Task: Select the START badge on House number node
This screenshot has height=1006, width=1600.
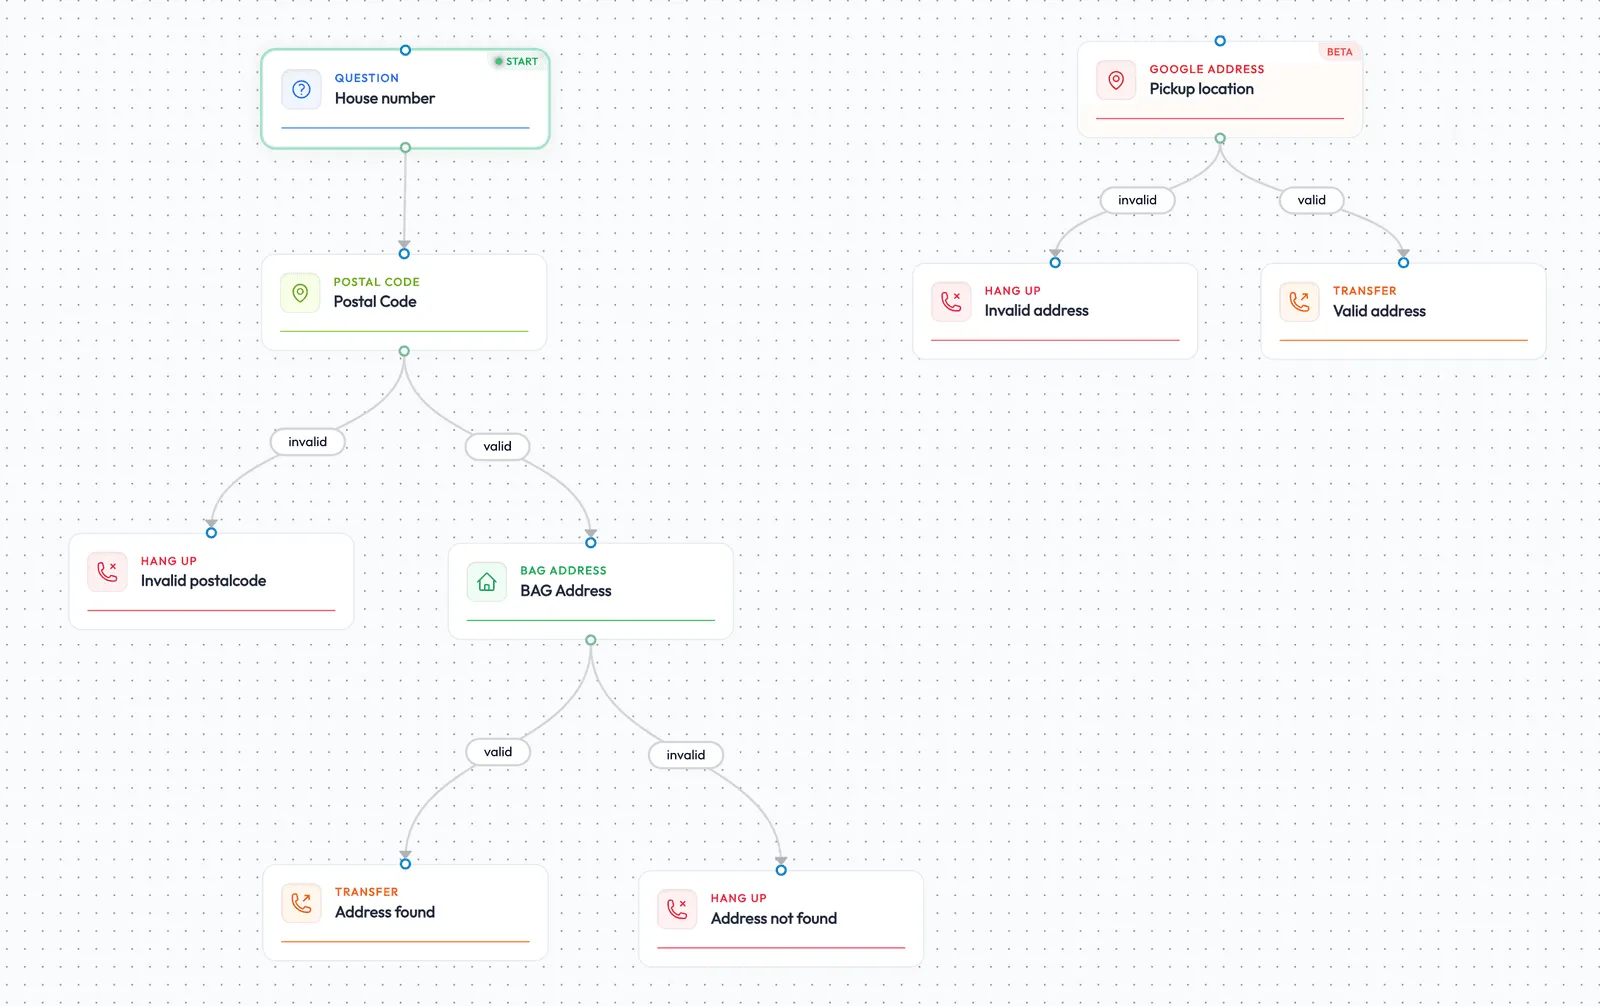Action: coord(516,62)
